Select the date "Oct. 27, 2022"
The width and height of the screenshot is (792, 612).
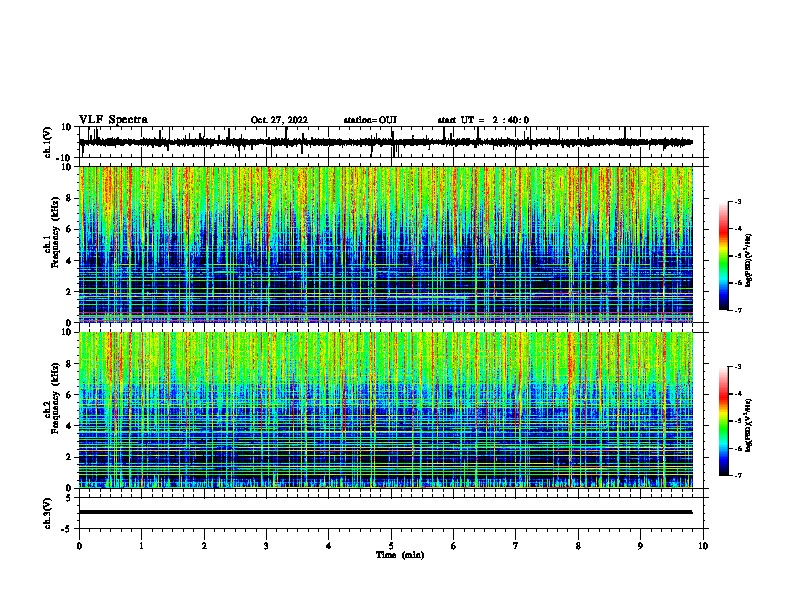279,120
